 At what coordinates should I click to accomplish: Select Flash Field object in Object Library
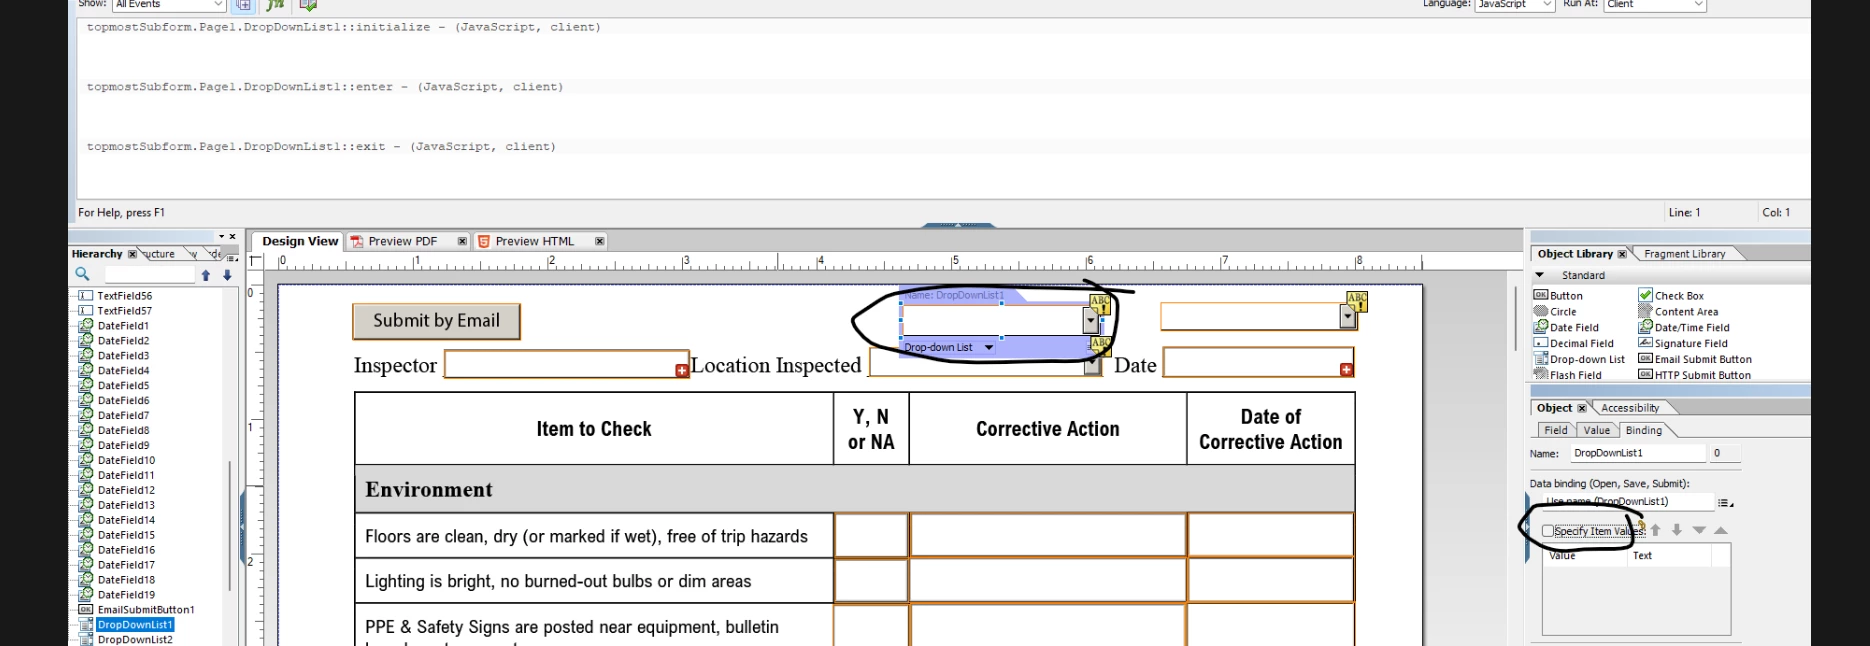[1567, 376]
